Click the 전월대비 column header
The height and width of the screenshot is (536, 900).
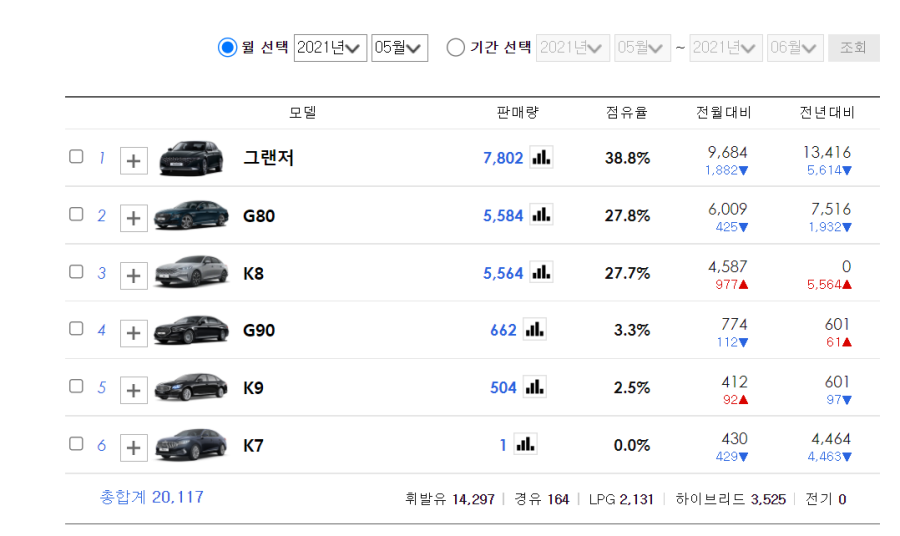(x=723, y=112)
